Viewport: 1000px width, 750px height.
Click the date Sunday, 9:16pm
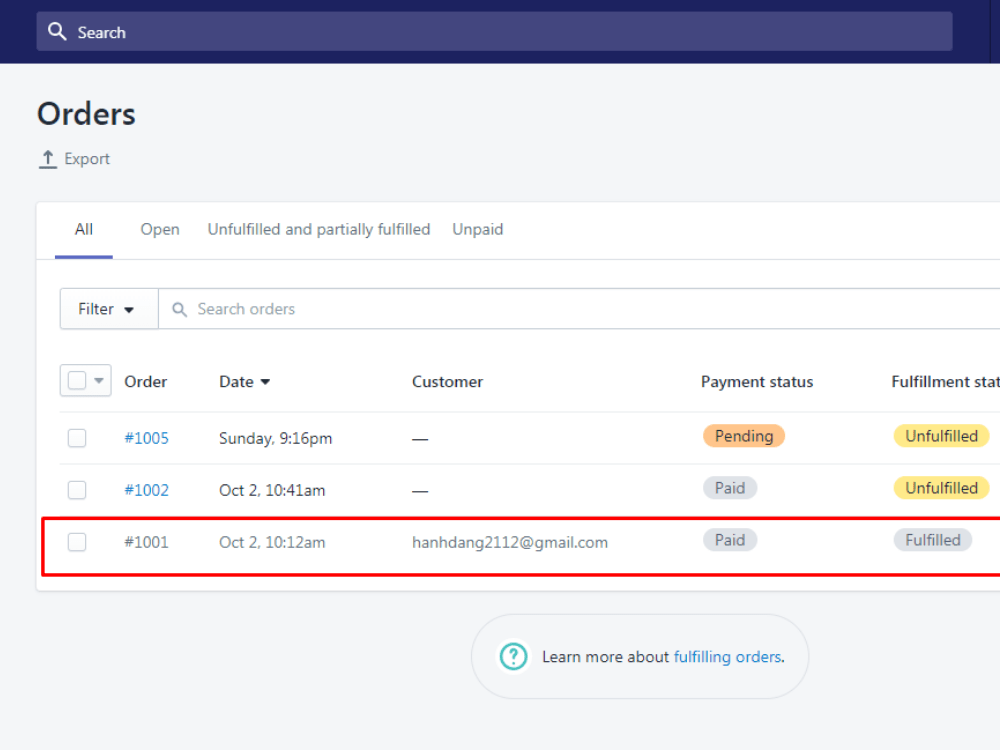click(276, 439)
